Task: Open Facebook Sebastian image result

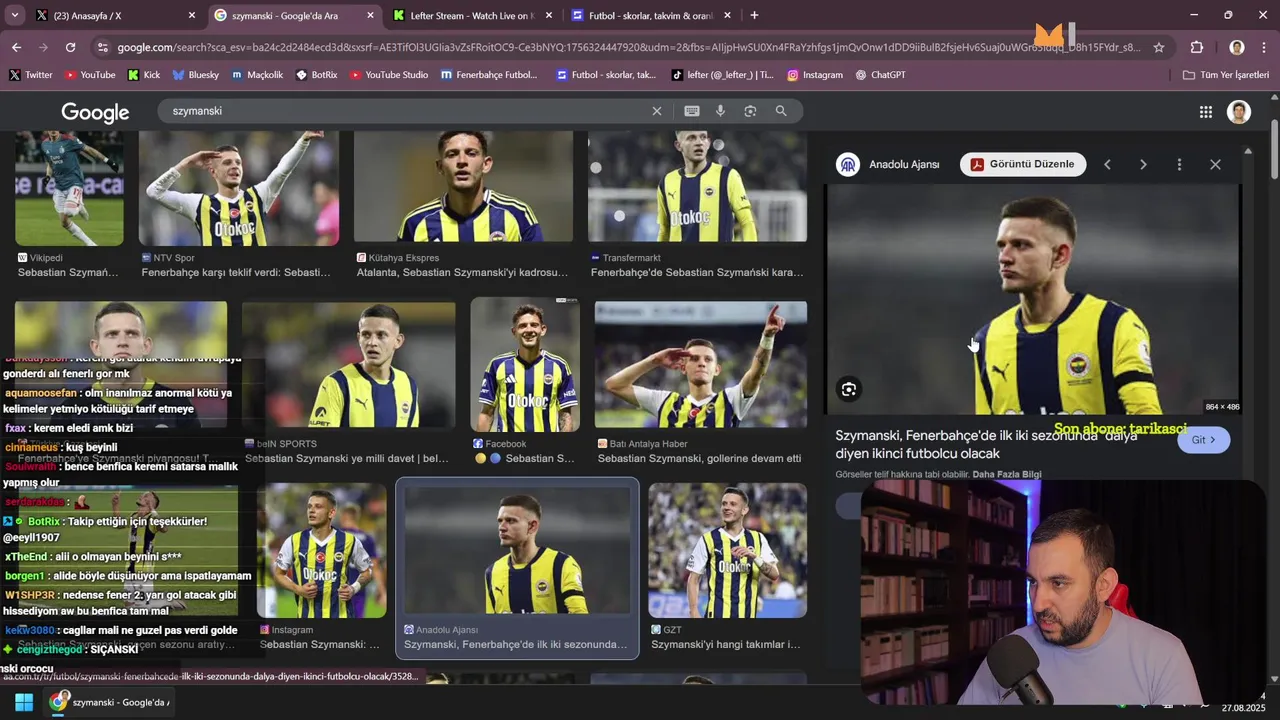Action: (525, 365)
